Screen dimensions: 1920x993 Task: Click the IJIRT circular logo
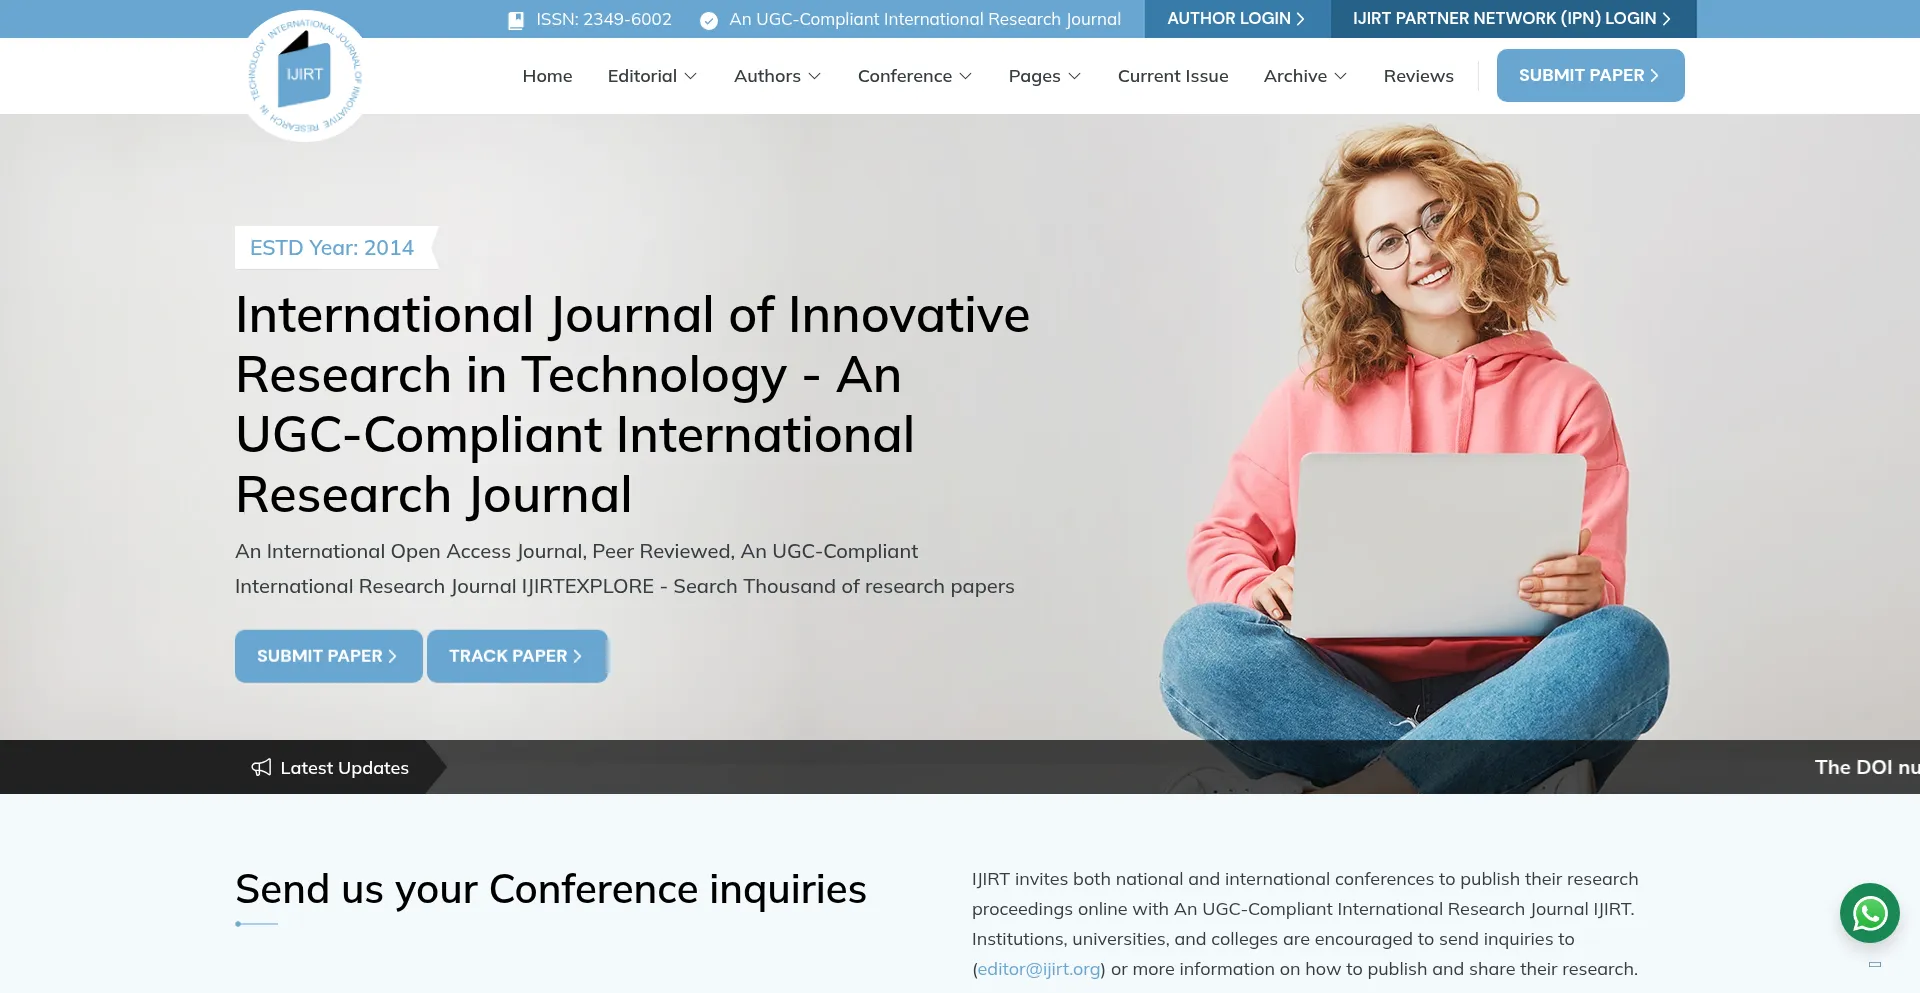coord(305,76)
